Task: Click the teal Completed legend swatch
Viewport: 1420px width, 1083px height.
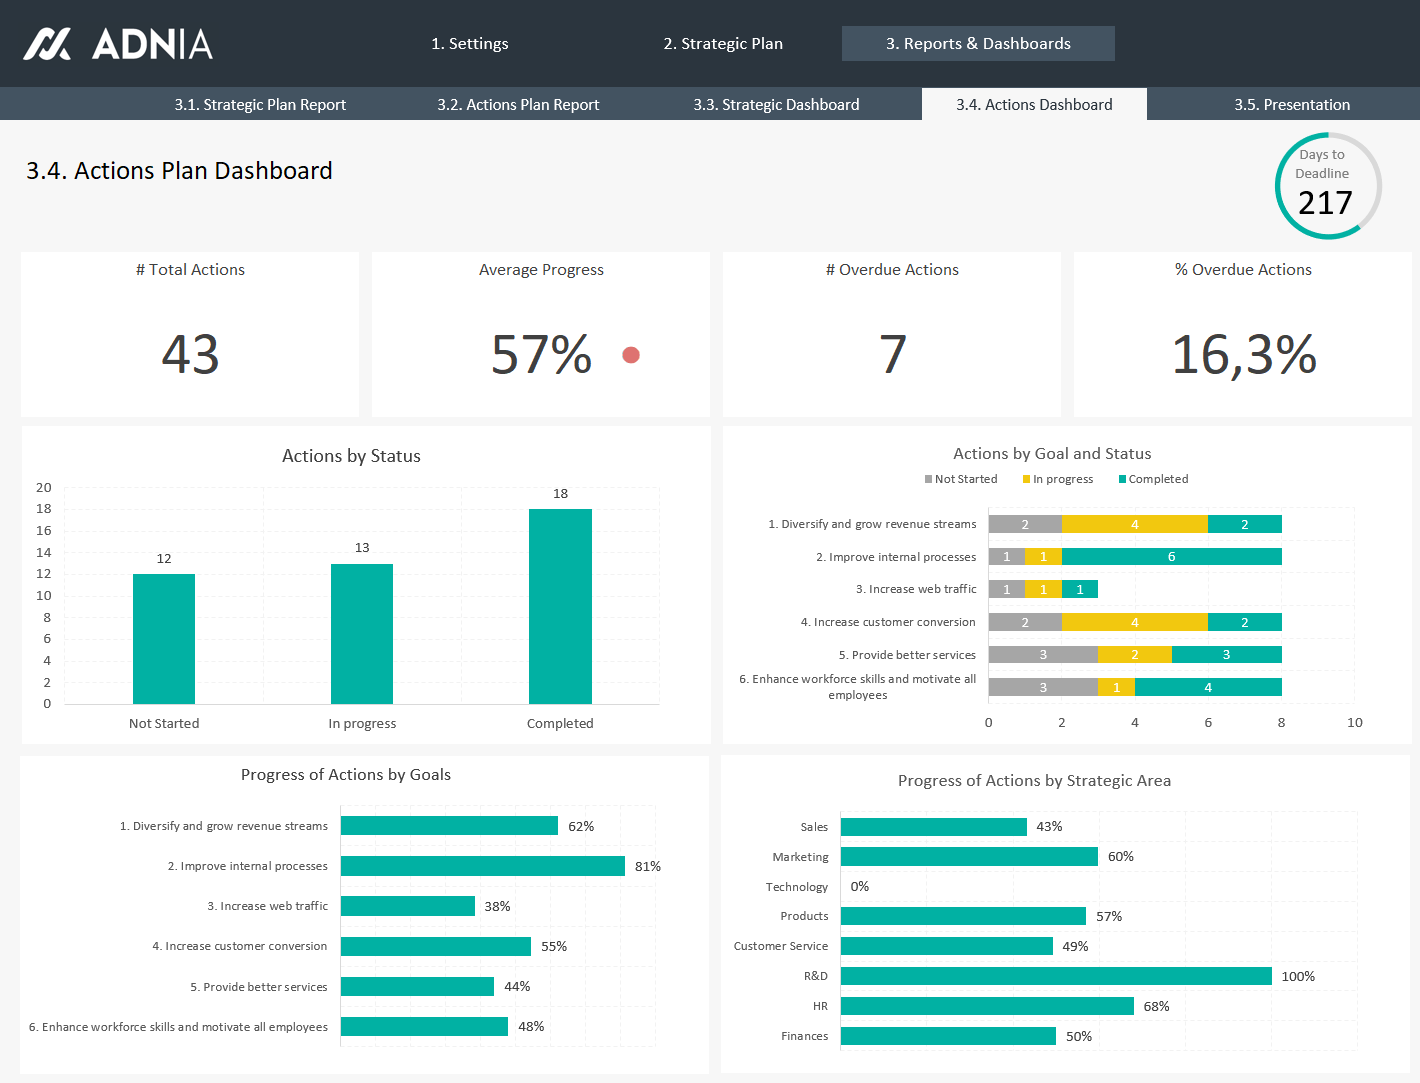Action: click(1122, 480)
